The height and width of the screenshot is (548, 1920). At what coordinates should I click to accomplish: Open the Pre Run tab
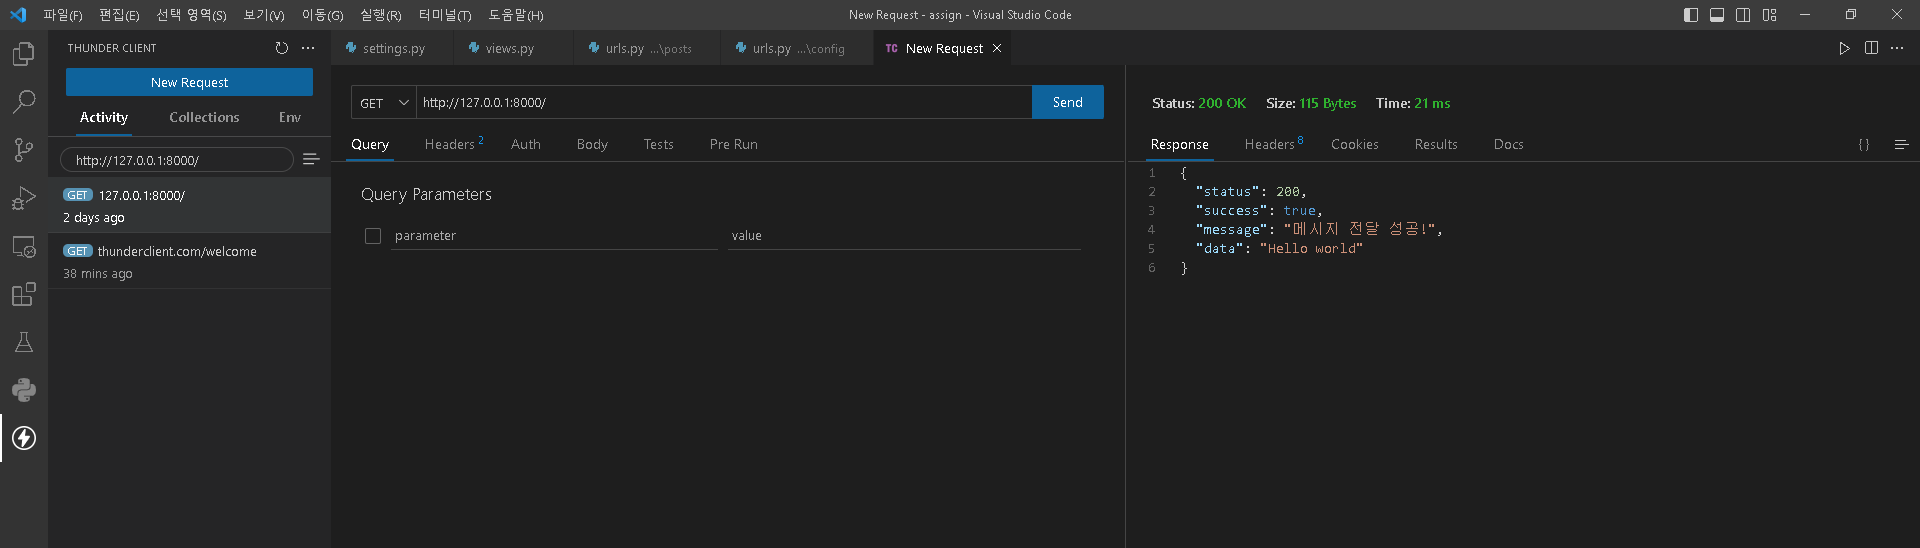tap(733, 145)
